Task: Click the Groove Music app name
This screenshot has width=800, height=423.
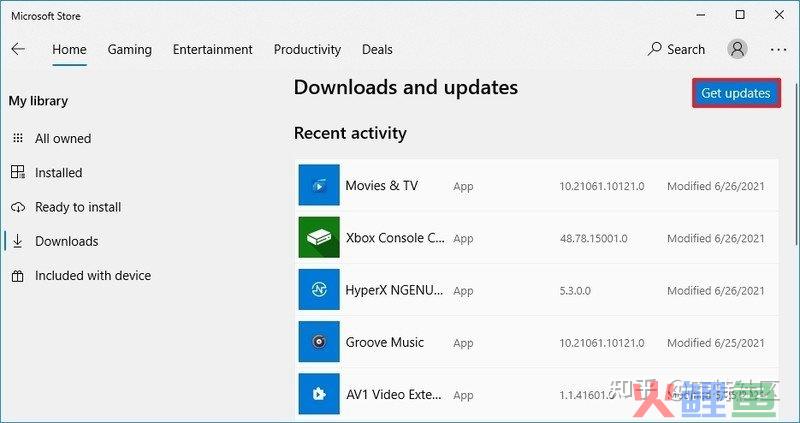Action: pos(385,342)
